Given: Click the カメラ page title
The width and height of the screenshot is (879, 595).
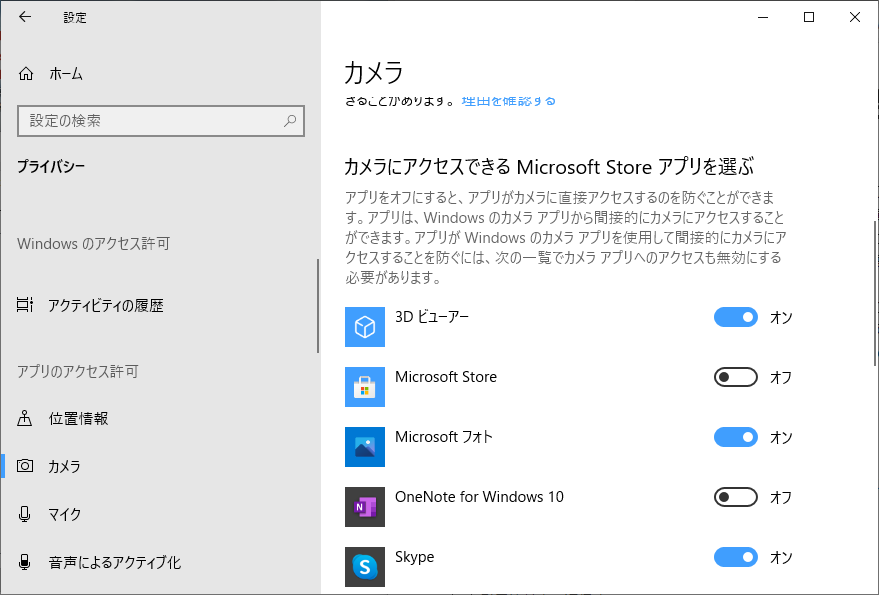Looking at the screenshot, I should tap(373, 72).
